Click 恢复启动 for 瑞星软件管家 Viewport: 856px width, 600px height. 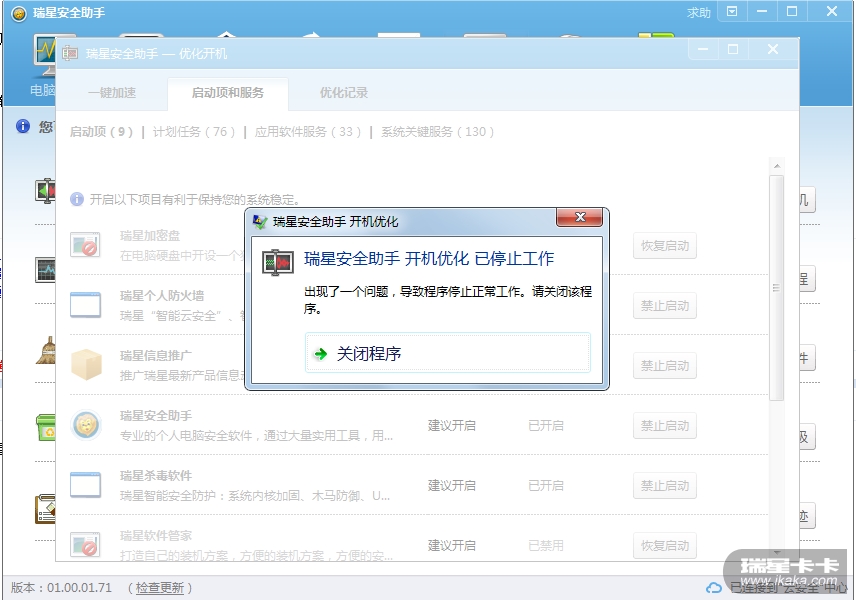(x=664, y=546)
